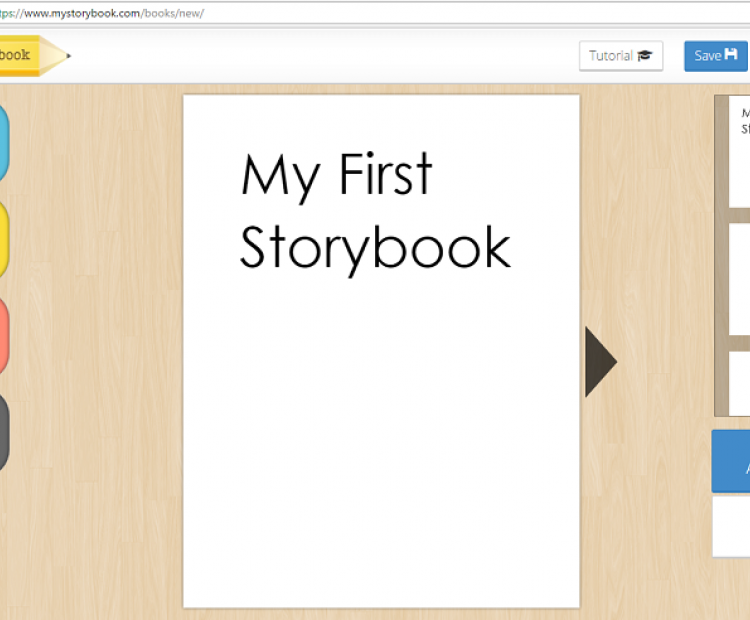Viewport: 750px width, 620px height.
Task: Select the dark gray tool tab
Action: point(4,432)
